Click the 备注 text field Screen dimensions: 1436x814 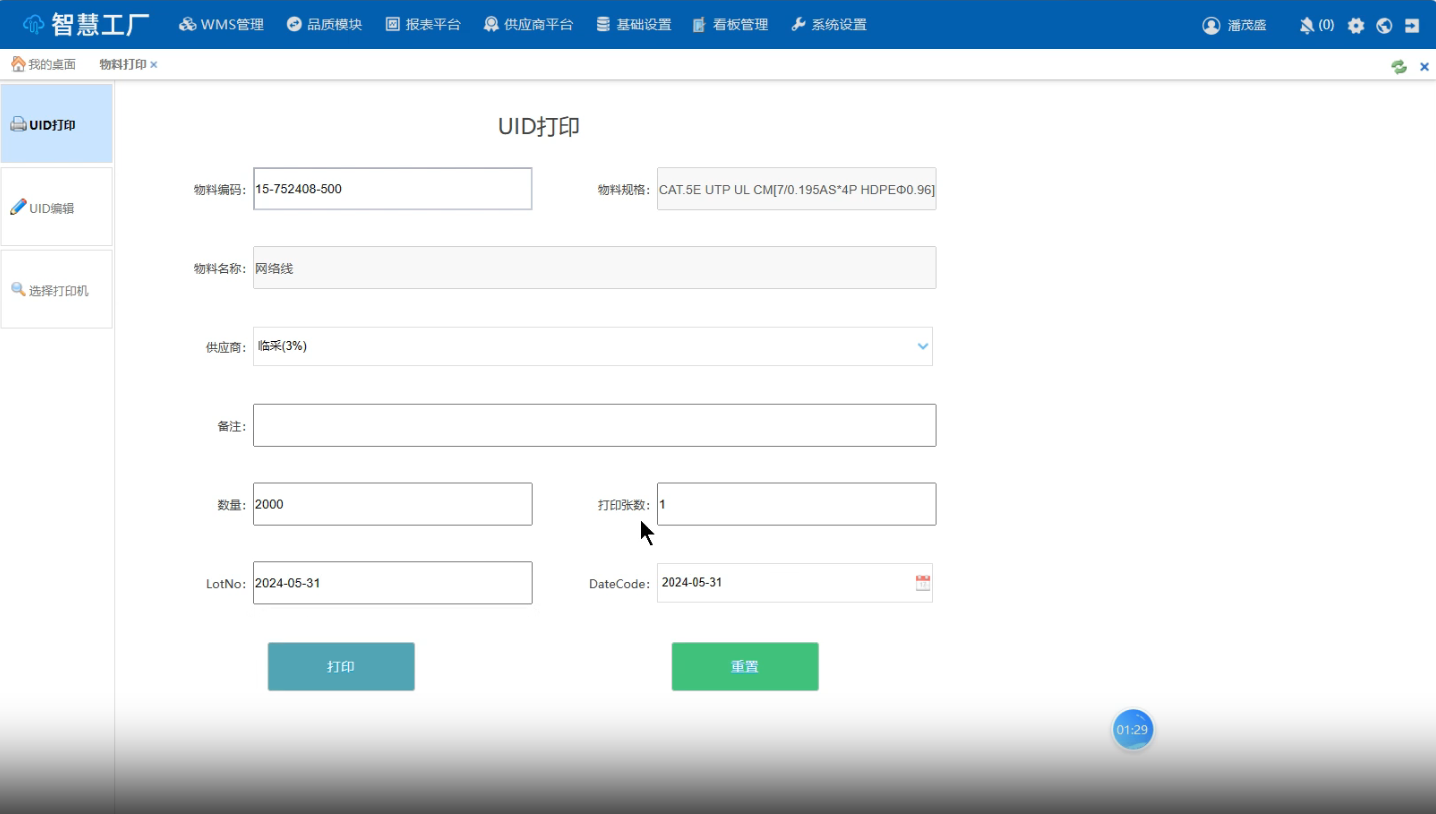pyautogui.click(x=594, y=426)
